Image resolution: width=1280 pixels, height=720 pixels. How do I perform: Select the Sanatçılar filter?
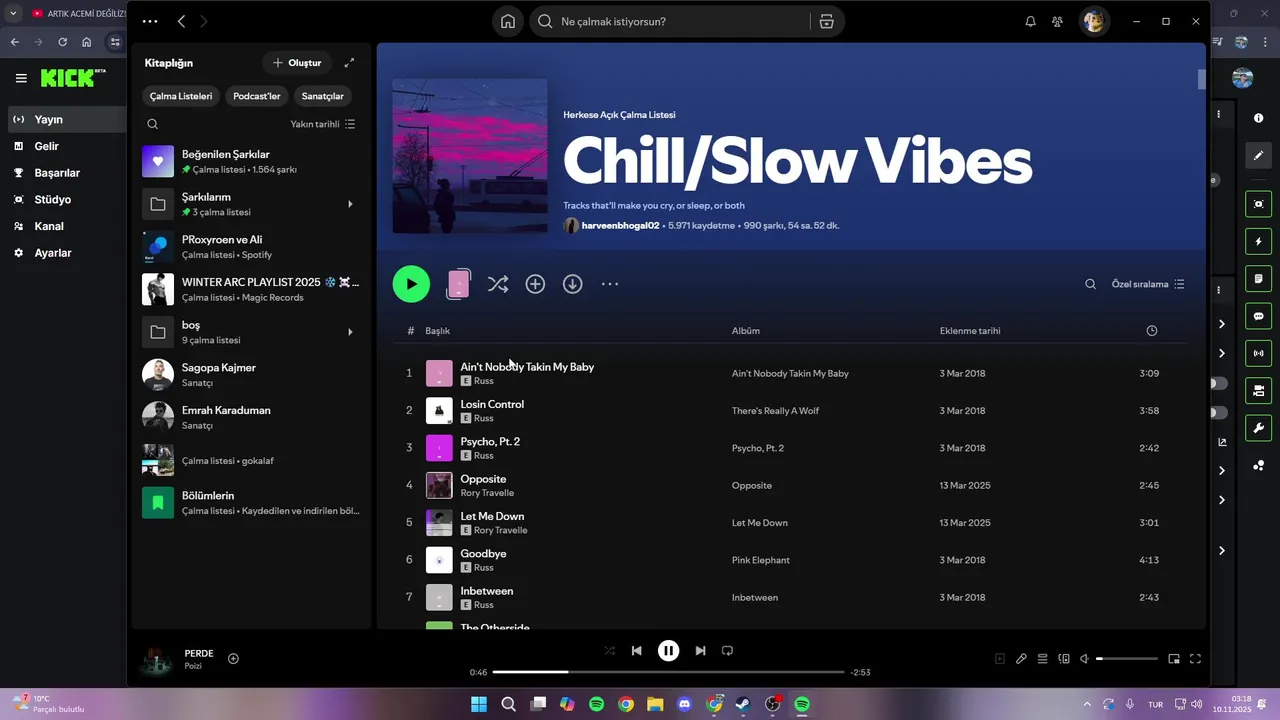[323, 96]
